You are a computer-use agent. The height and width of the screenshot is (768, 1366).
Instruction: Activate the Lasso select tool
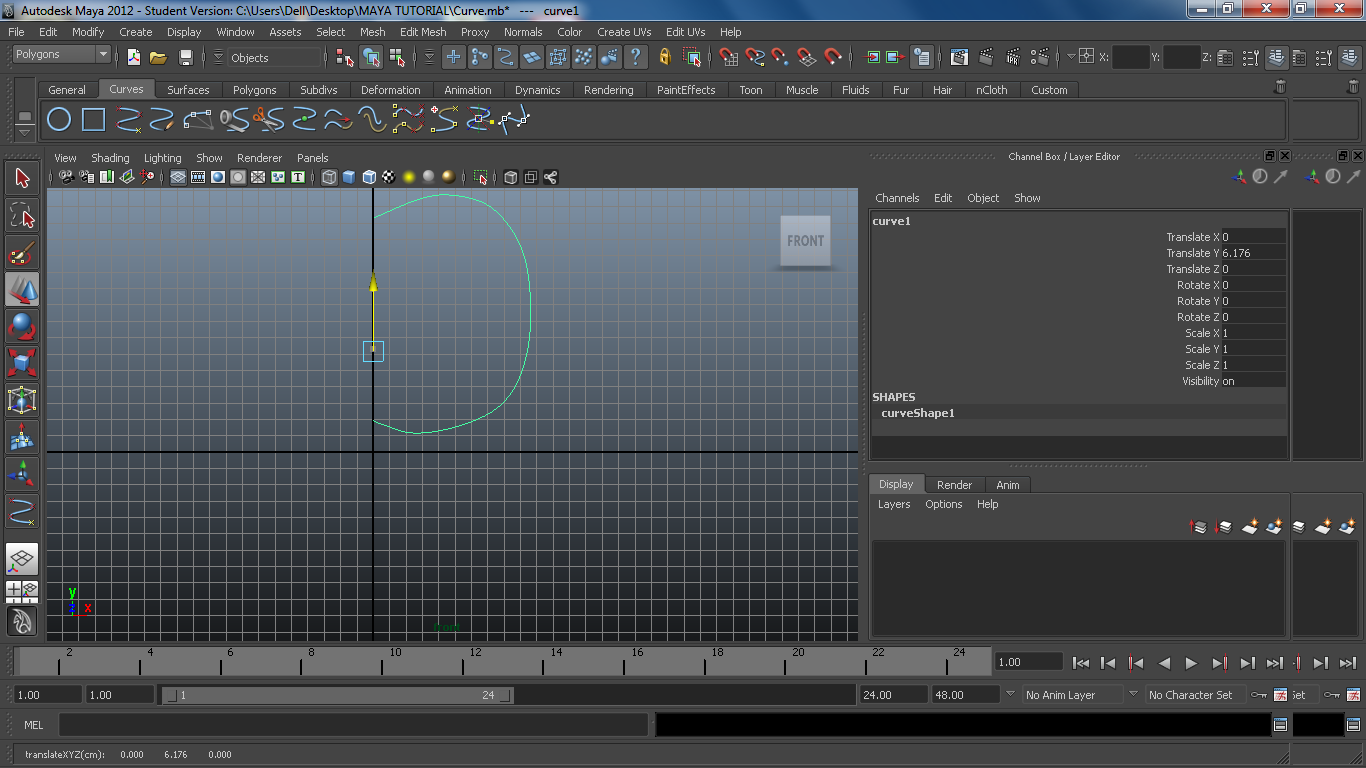pyautogui.click(x=22, y=216)
